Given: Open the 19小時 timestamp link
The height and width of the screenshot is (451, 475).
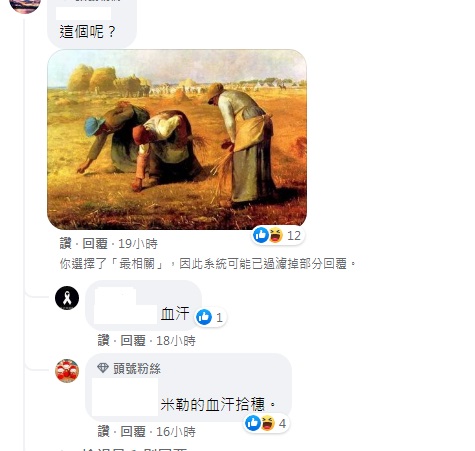Looking at the screenshot, I should click(138, 244).
